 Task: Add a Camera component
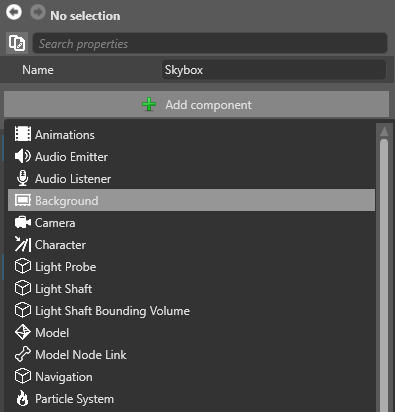(x=191, y=223)
